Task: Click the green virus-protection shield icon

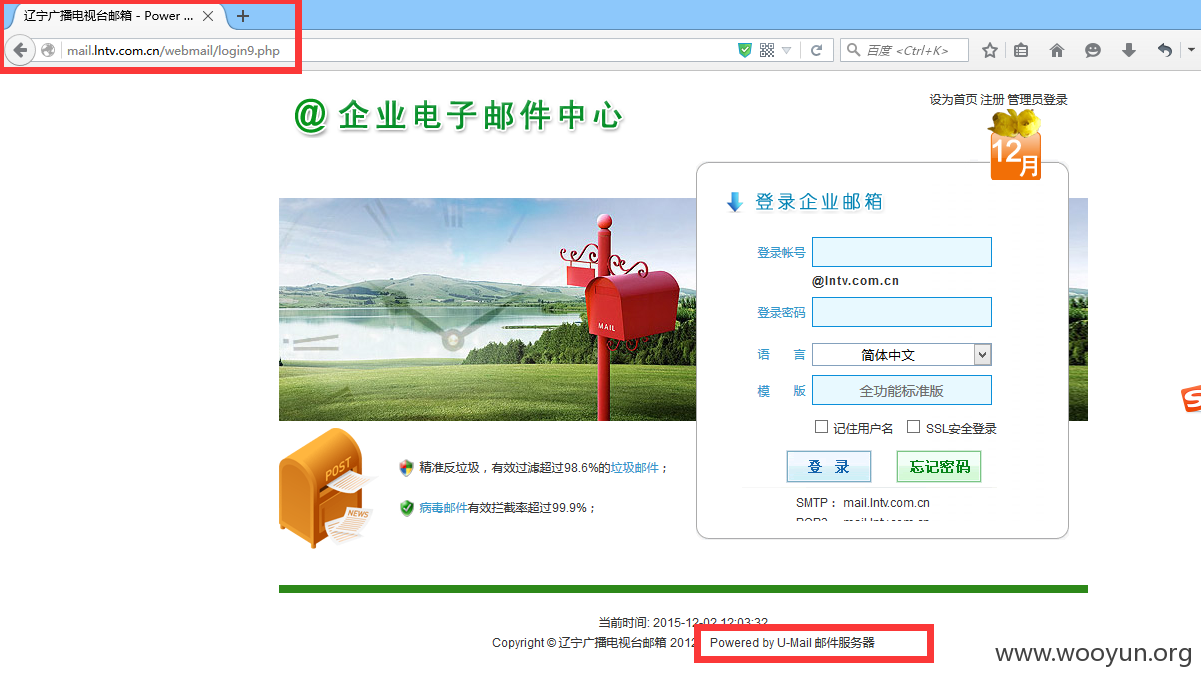Action: click(406, 508)
